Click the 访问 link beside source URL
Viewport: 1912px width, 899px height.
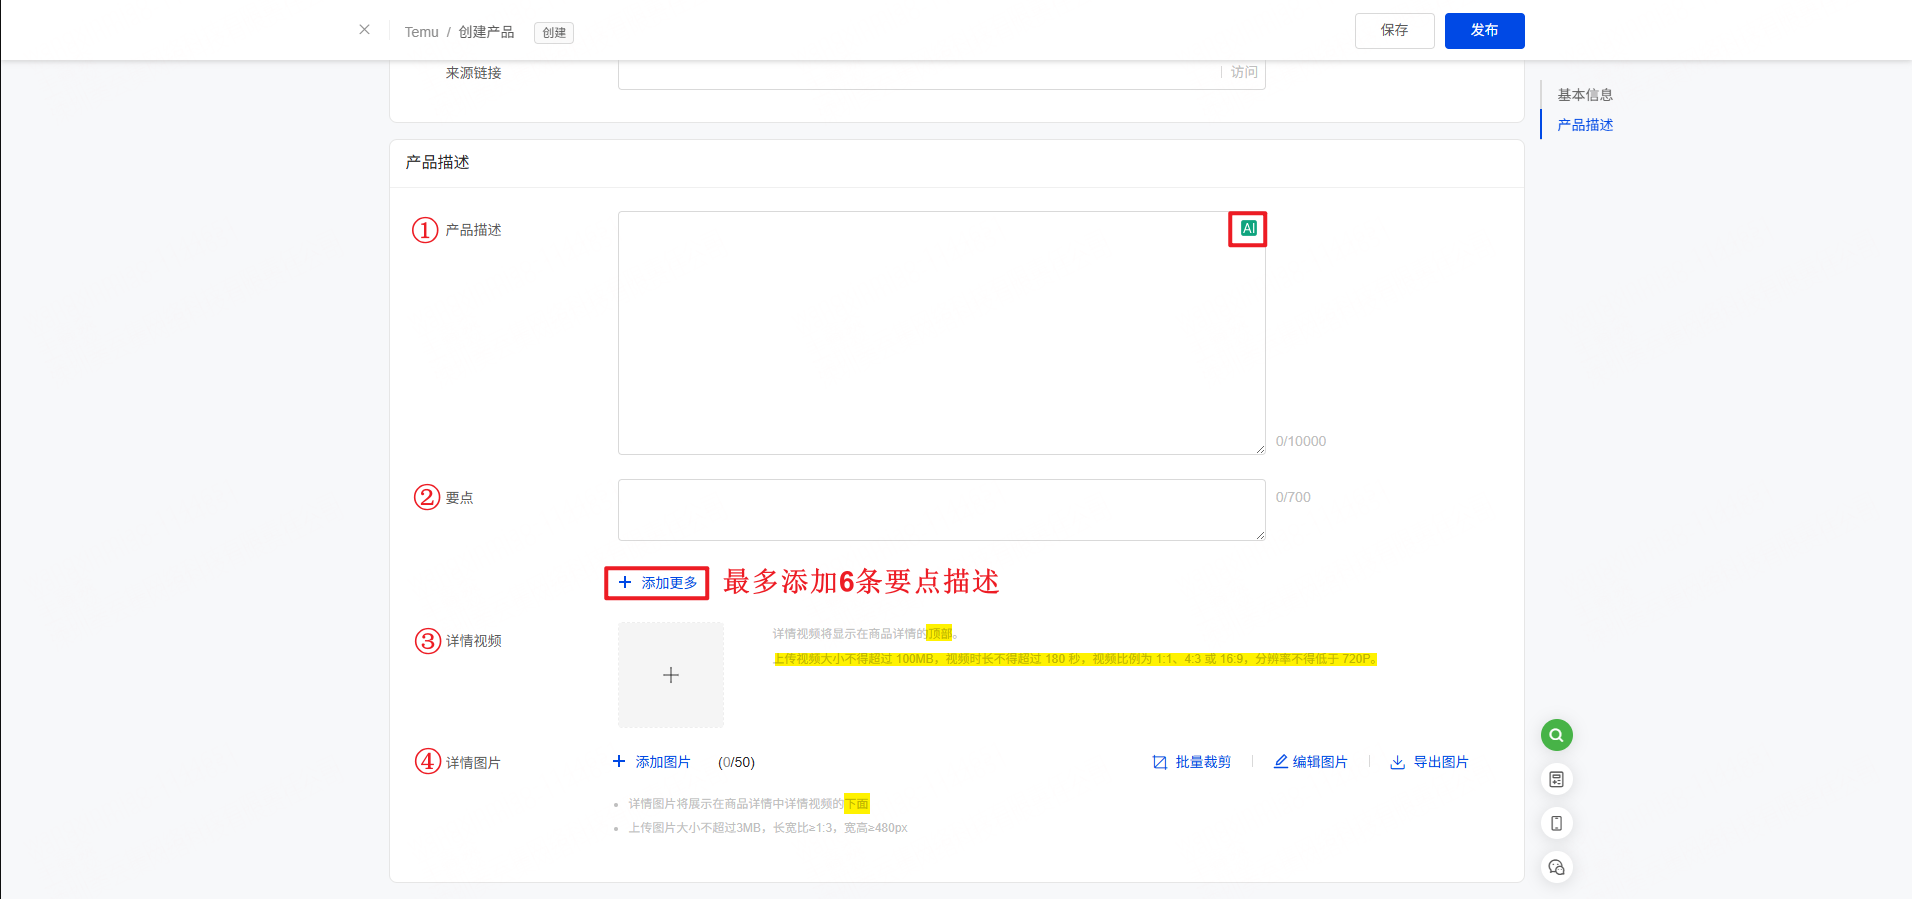coord(1244,72)
